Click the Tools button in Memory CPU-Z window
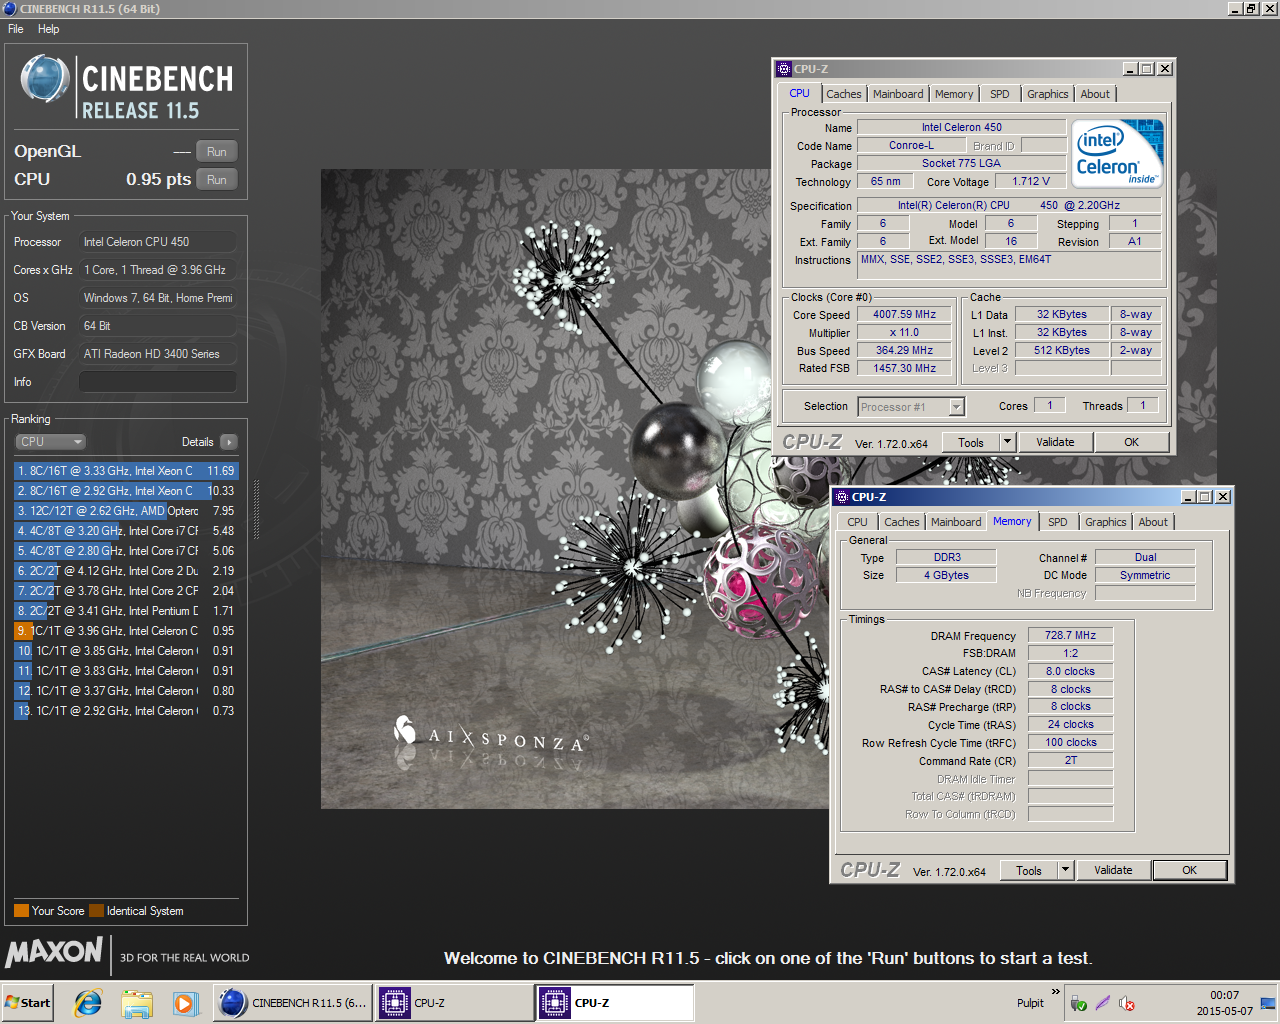Screen dimensions: 1280x1024 click(x=1028, y=870)
